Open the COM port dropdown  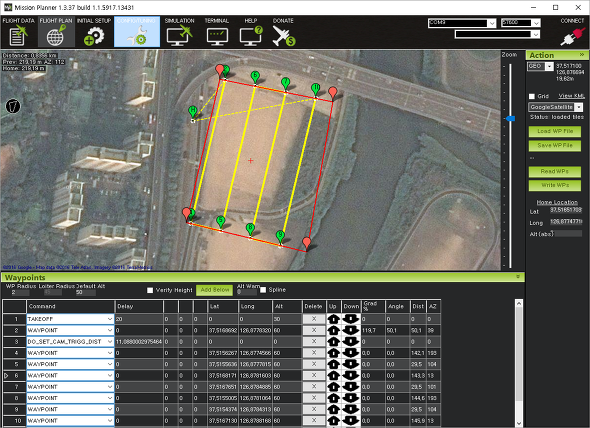pyautogui.click(x=492, y=23)
